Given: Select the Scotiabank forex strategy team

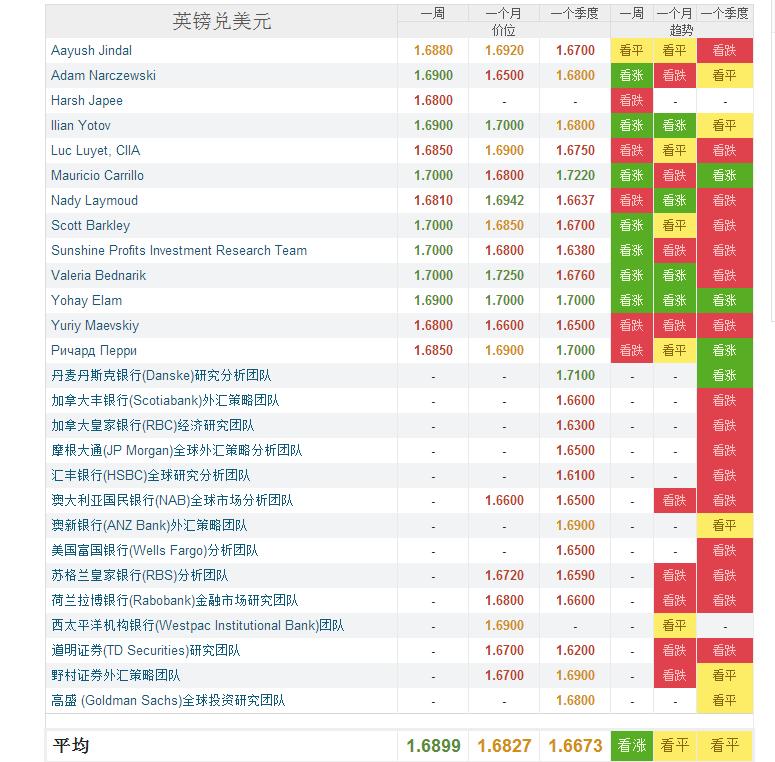Looking at the screenshot, I should coord(165,400).
